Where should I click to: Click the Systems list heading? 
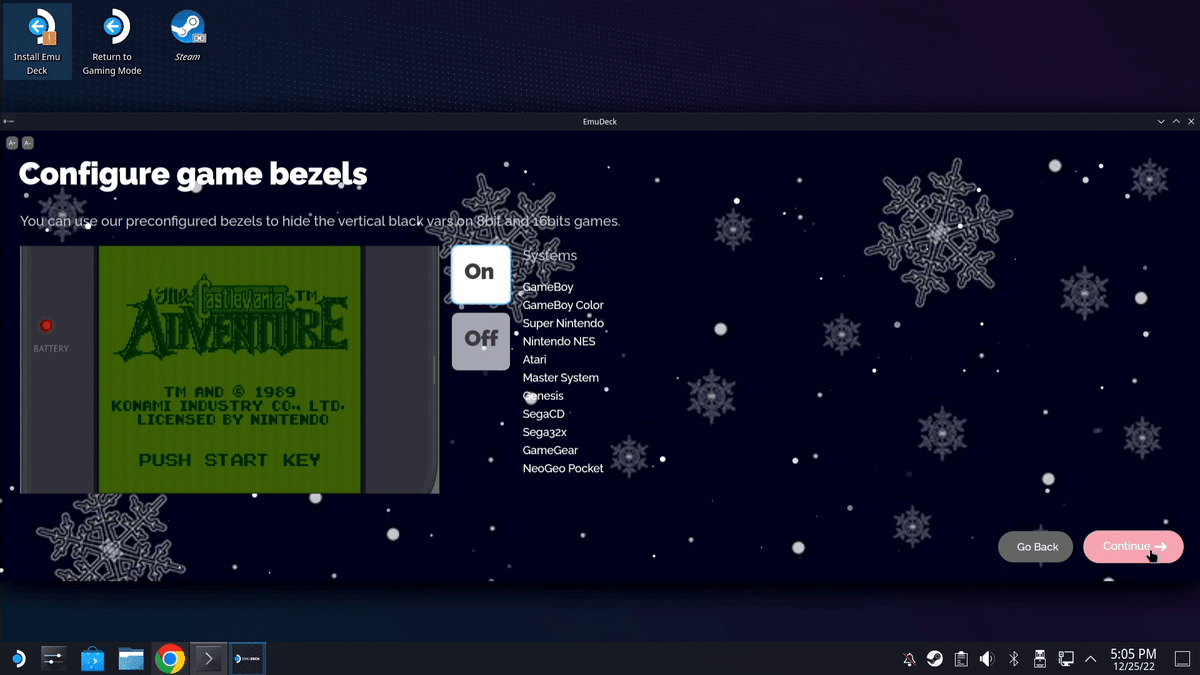click(550, 256)
